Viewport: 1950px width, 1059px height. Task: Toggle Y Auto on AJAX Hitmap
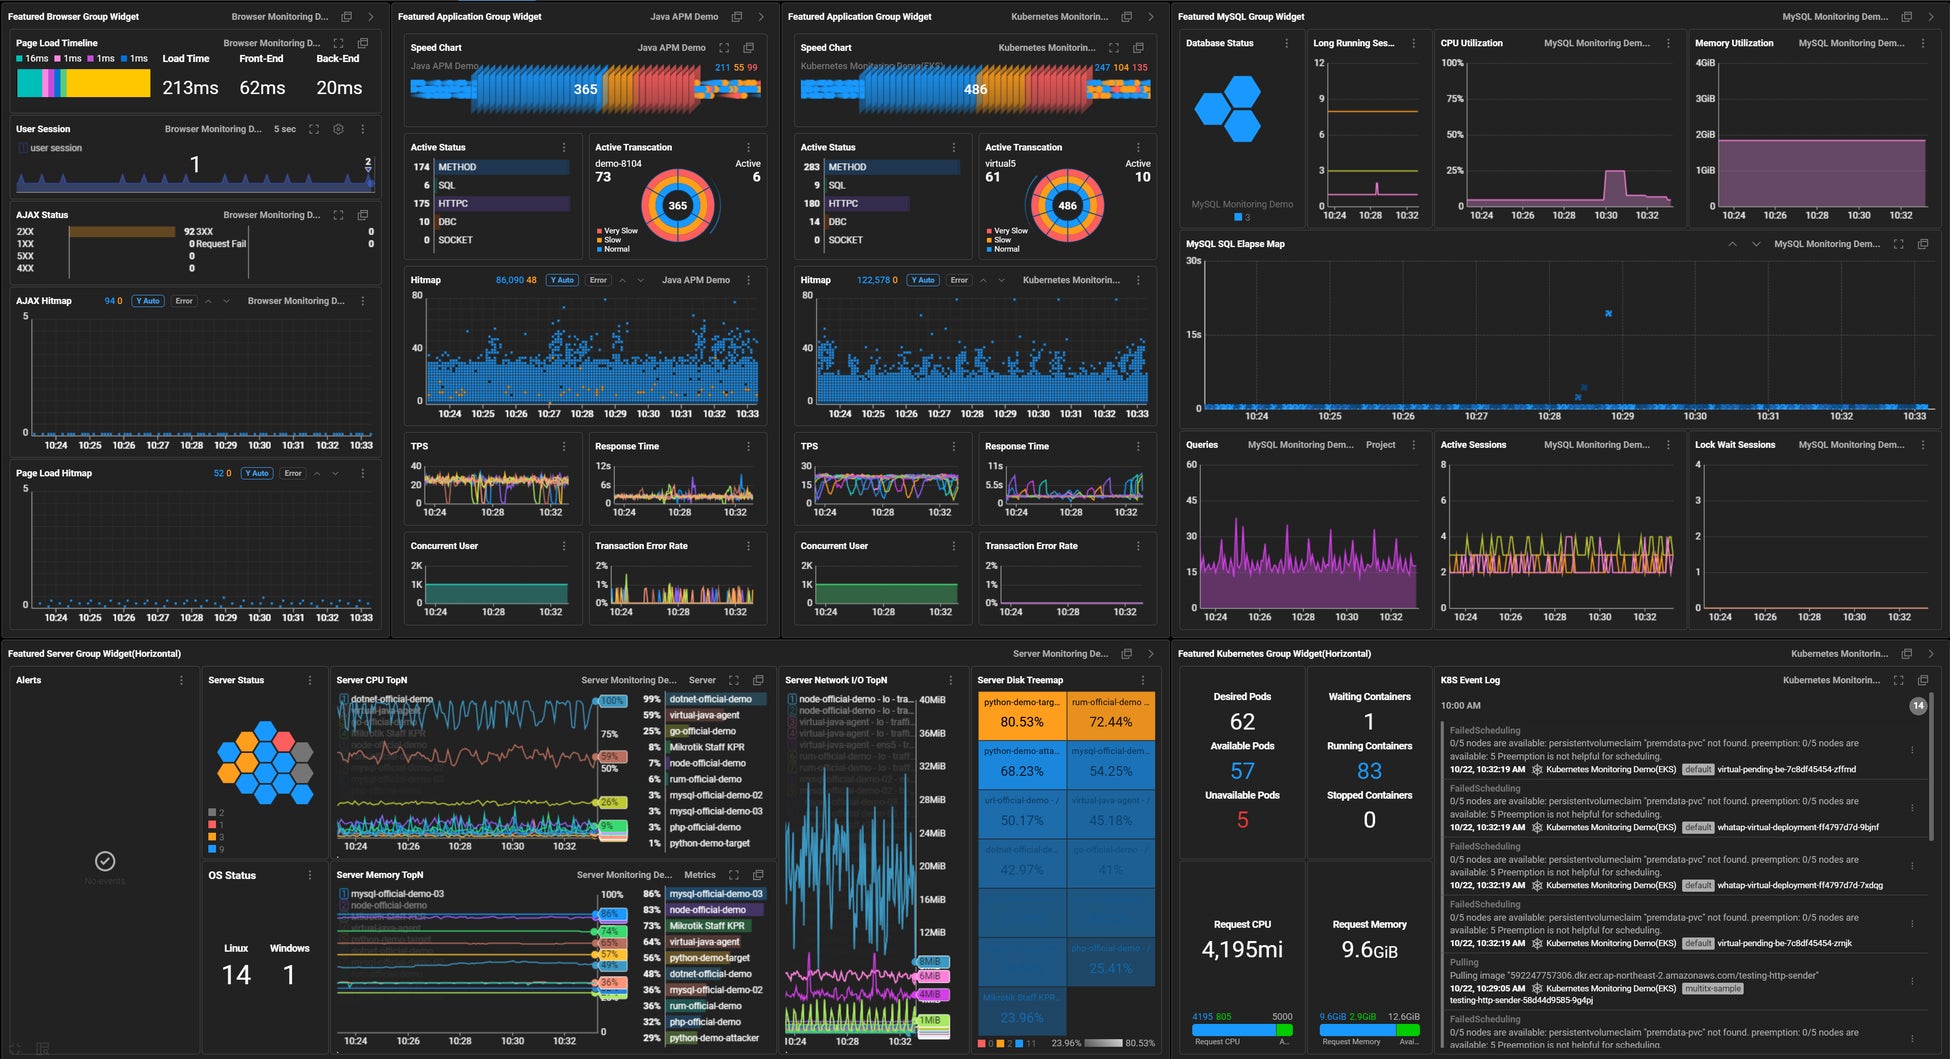149,301
